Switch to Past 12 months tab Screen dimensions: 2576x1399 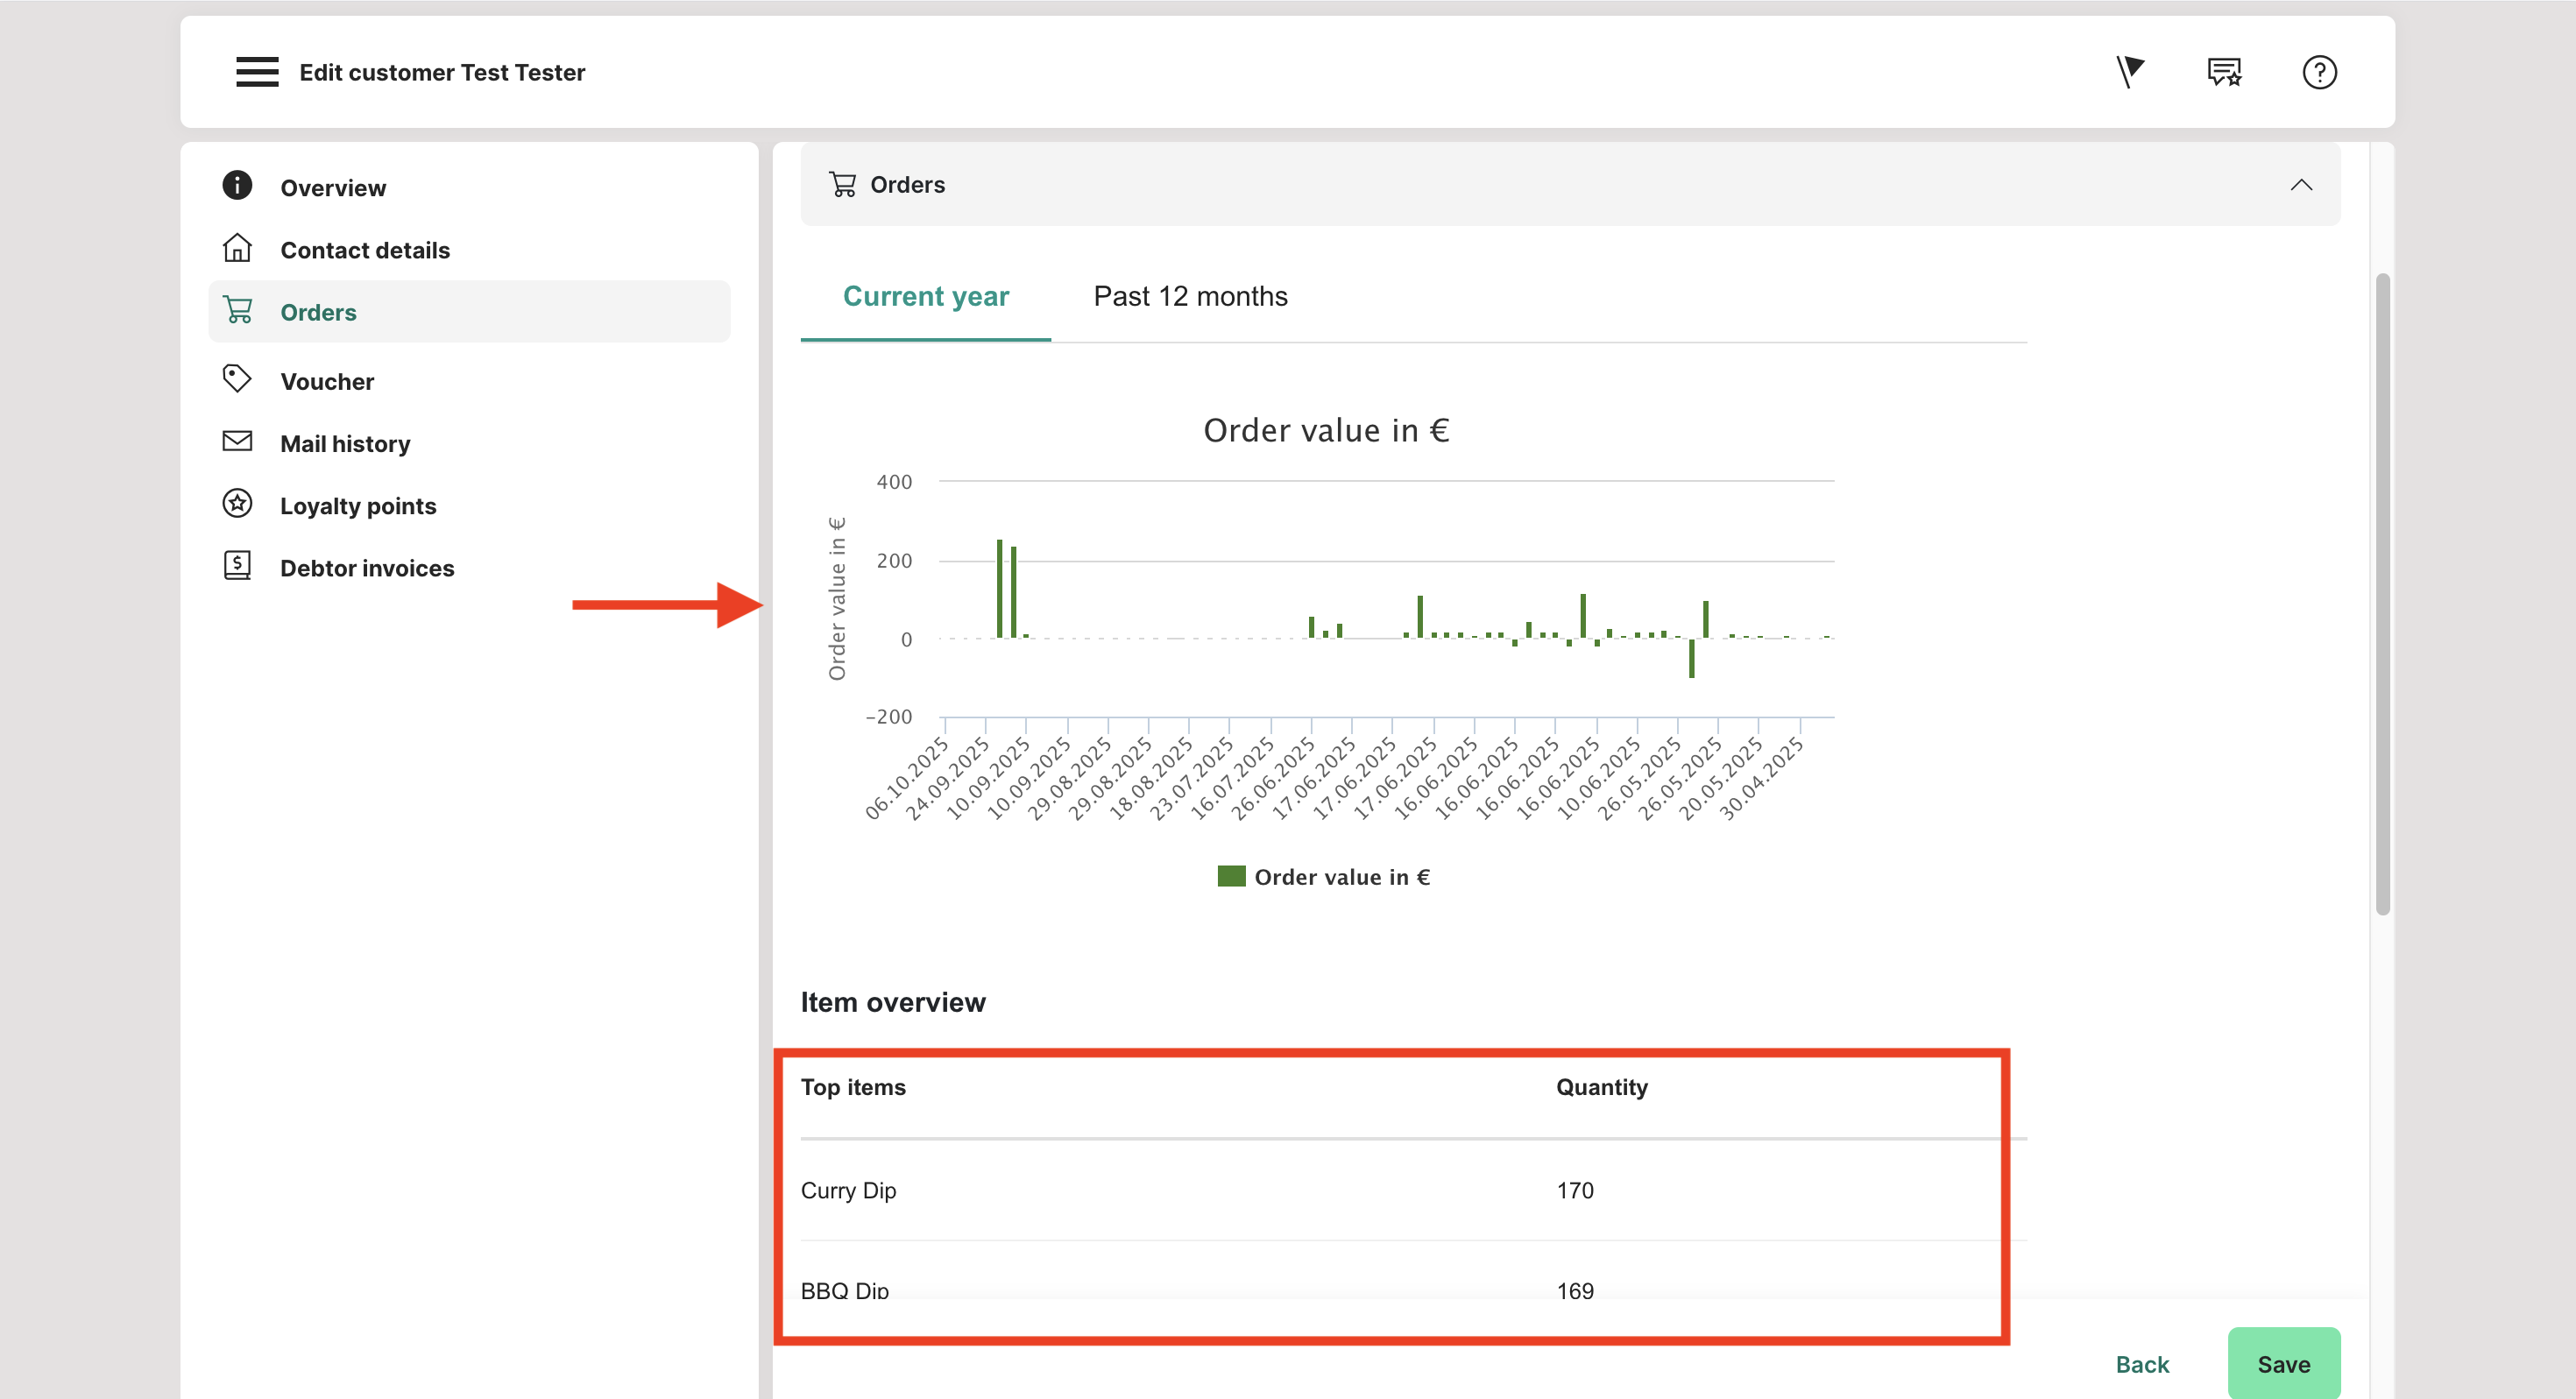(1190, 297)
